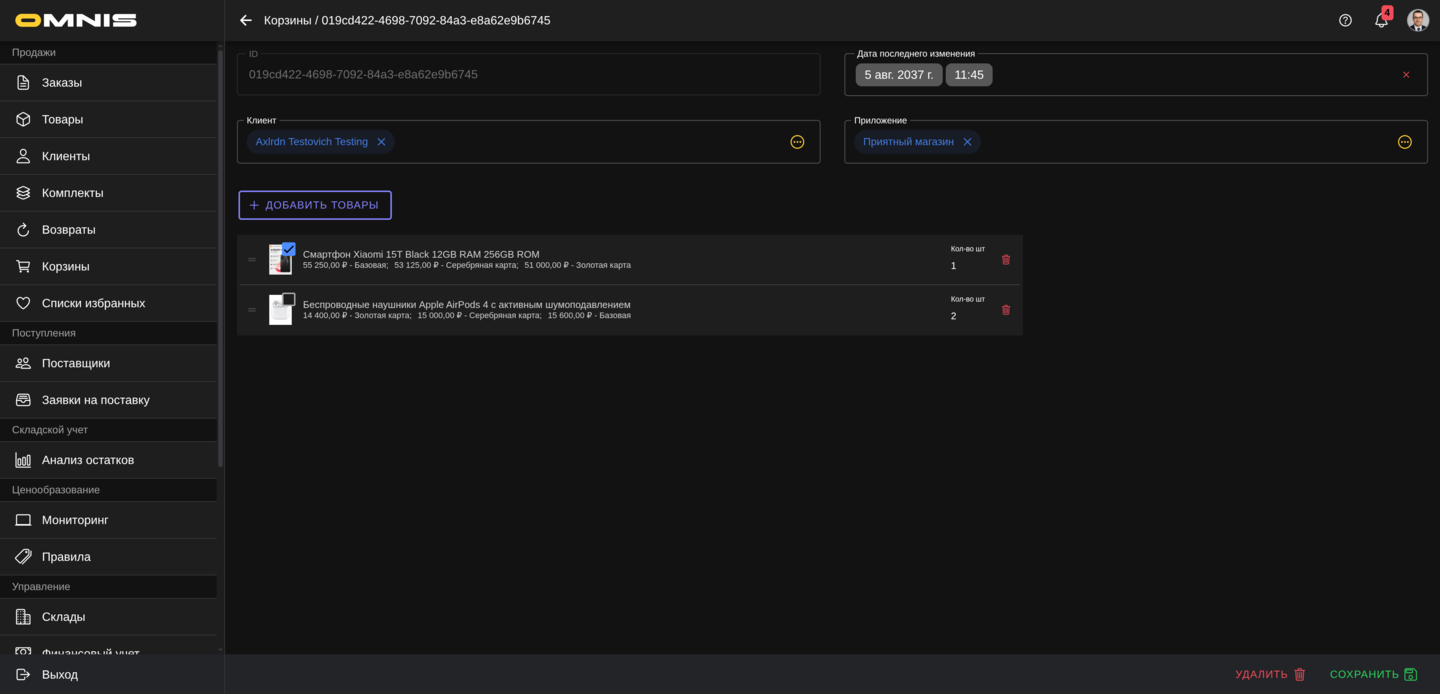Click the back arrow next to Корзины
The height and width of the screenshot is (694, 1440).
246,20
